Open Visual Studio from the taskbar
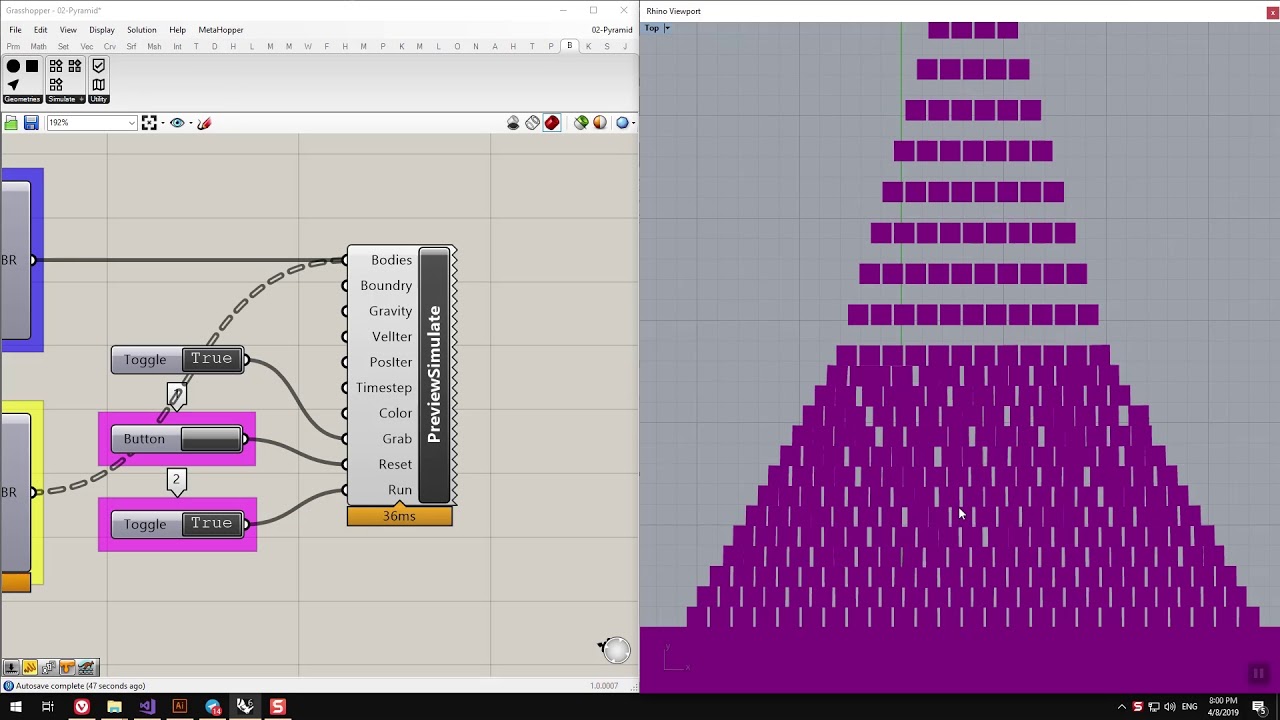This screenshot has height=720, width=1280. pyautogui.click(x=147, y=707)
